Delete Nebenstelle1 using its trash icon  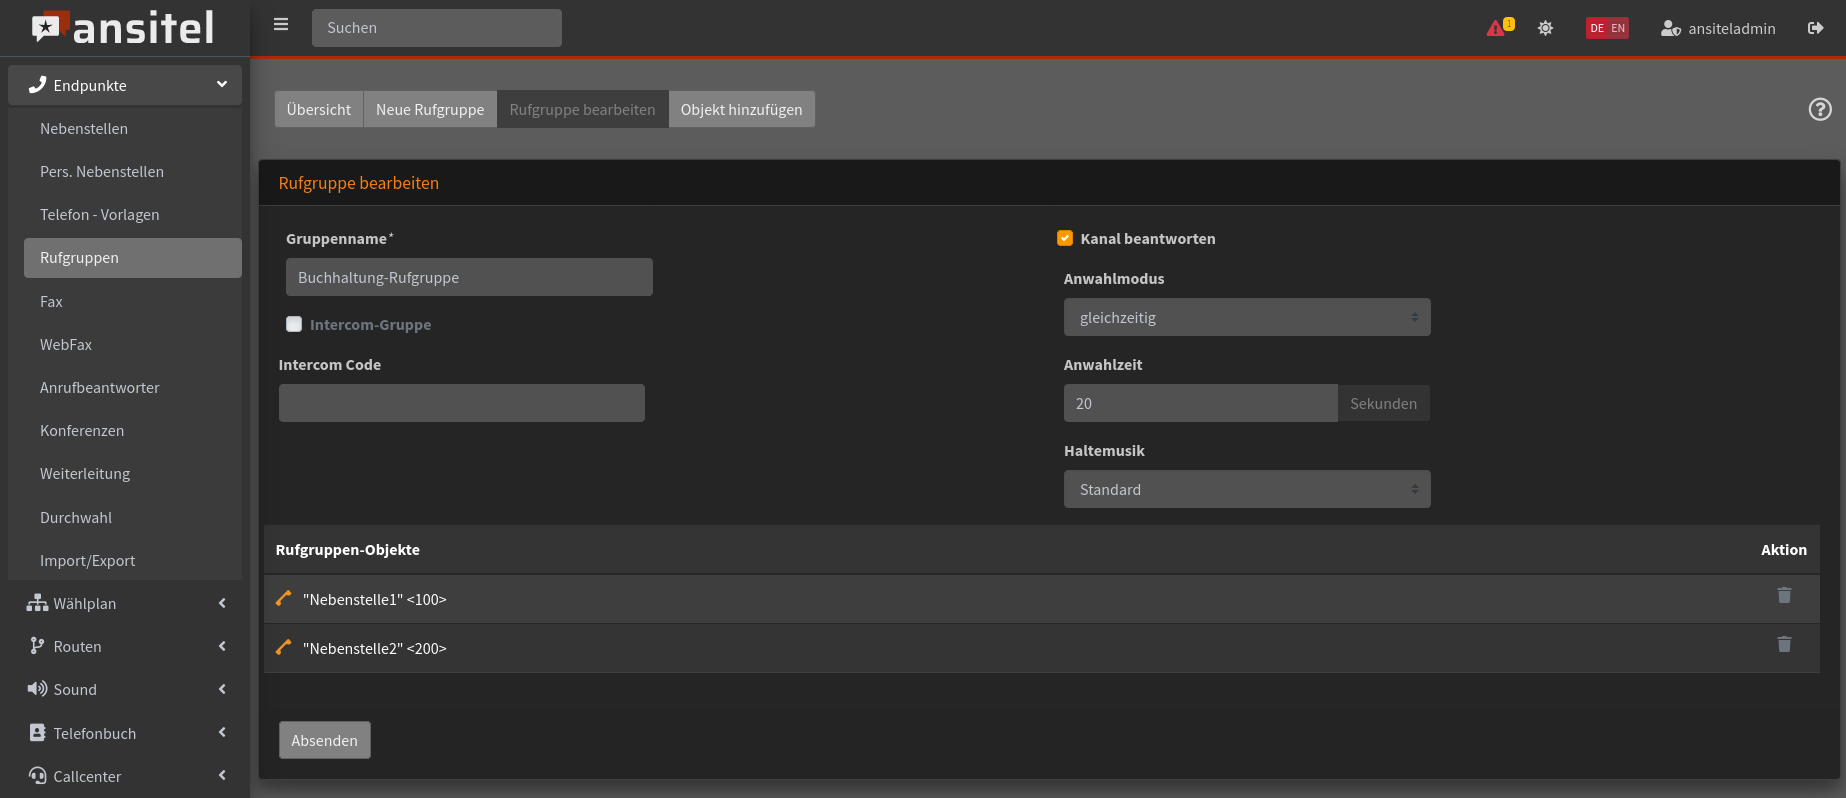(1784, 596)
